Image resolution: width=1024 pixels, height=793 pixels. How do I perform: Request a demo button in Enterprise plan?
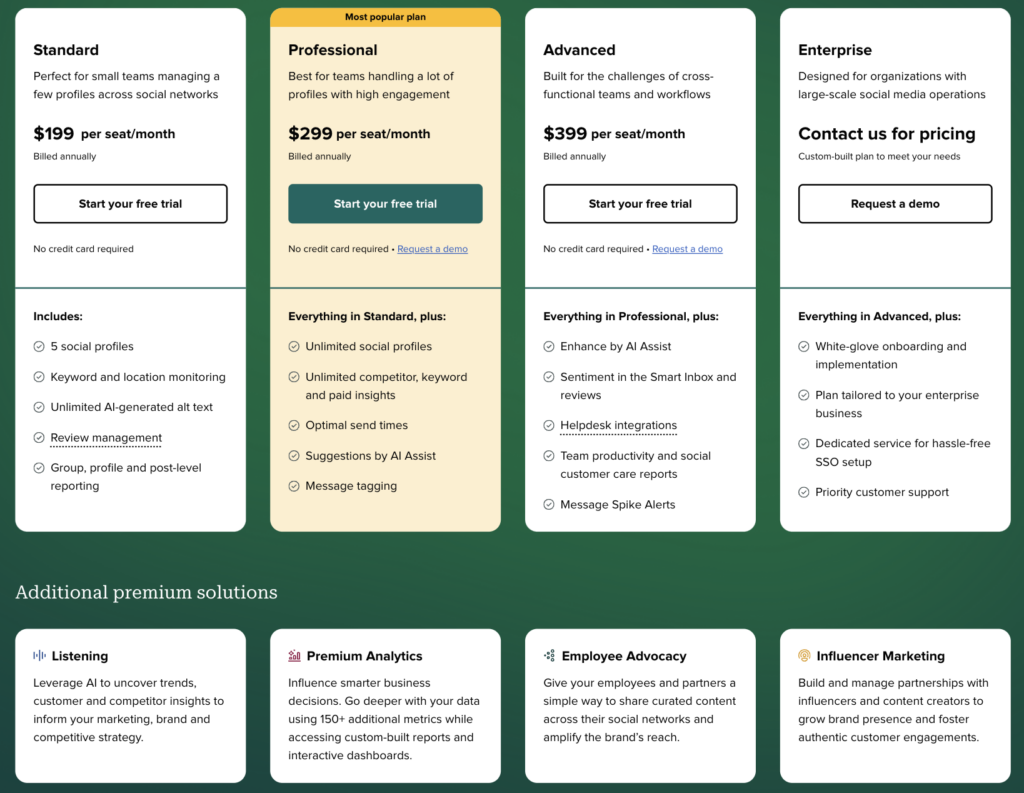895,204
